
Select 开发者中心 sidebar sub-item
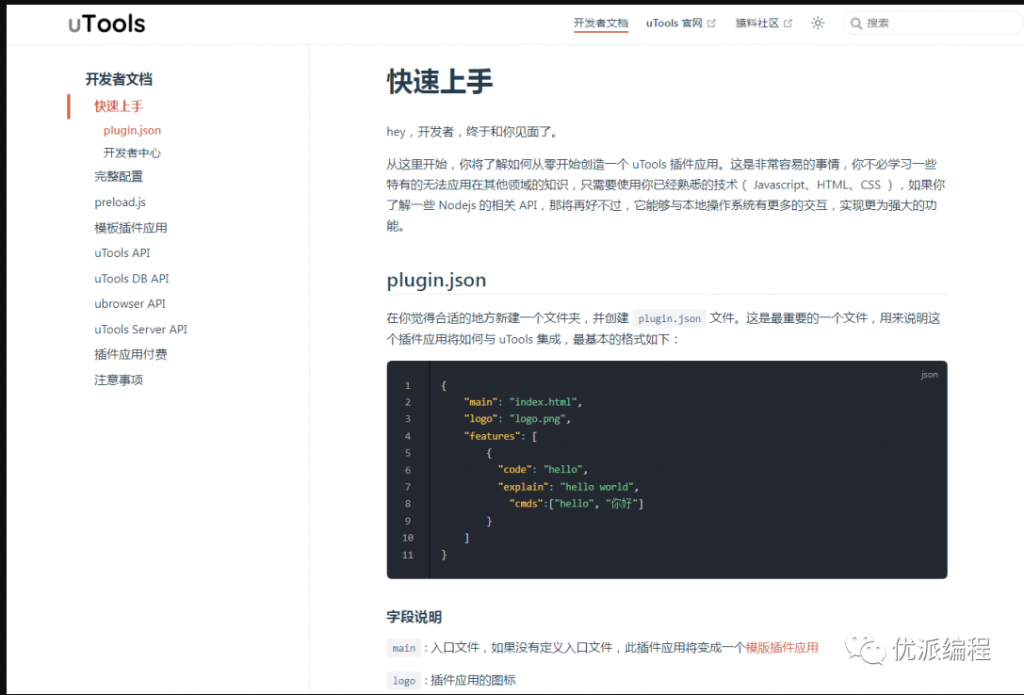(x=132, y=153)
